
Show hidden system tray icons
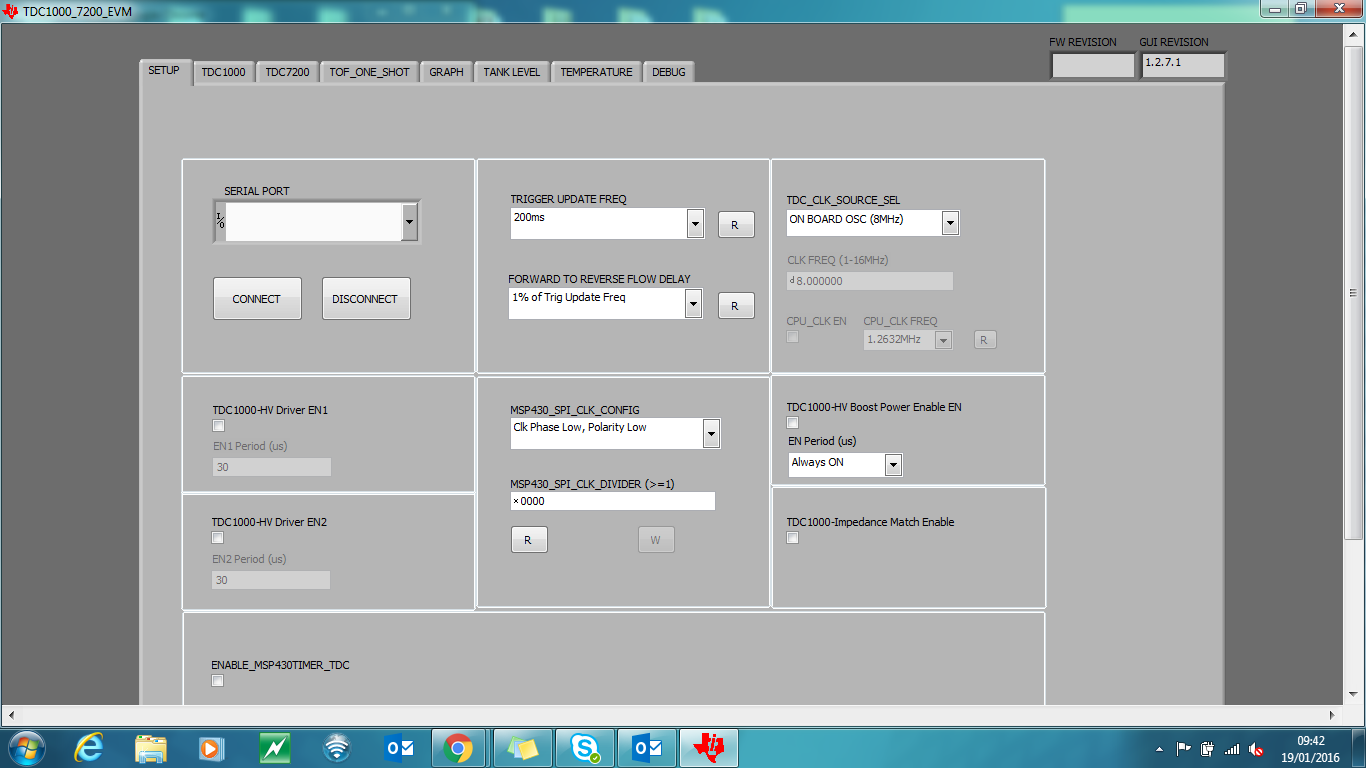tap(1159, 749)
